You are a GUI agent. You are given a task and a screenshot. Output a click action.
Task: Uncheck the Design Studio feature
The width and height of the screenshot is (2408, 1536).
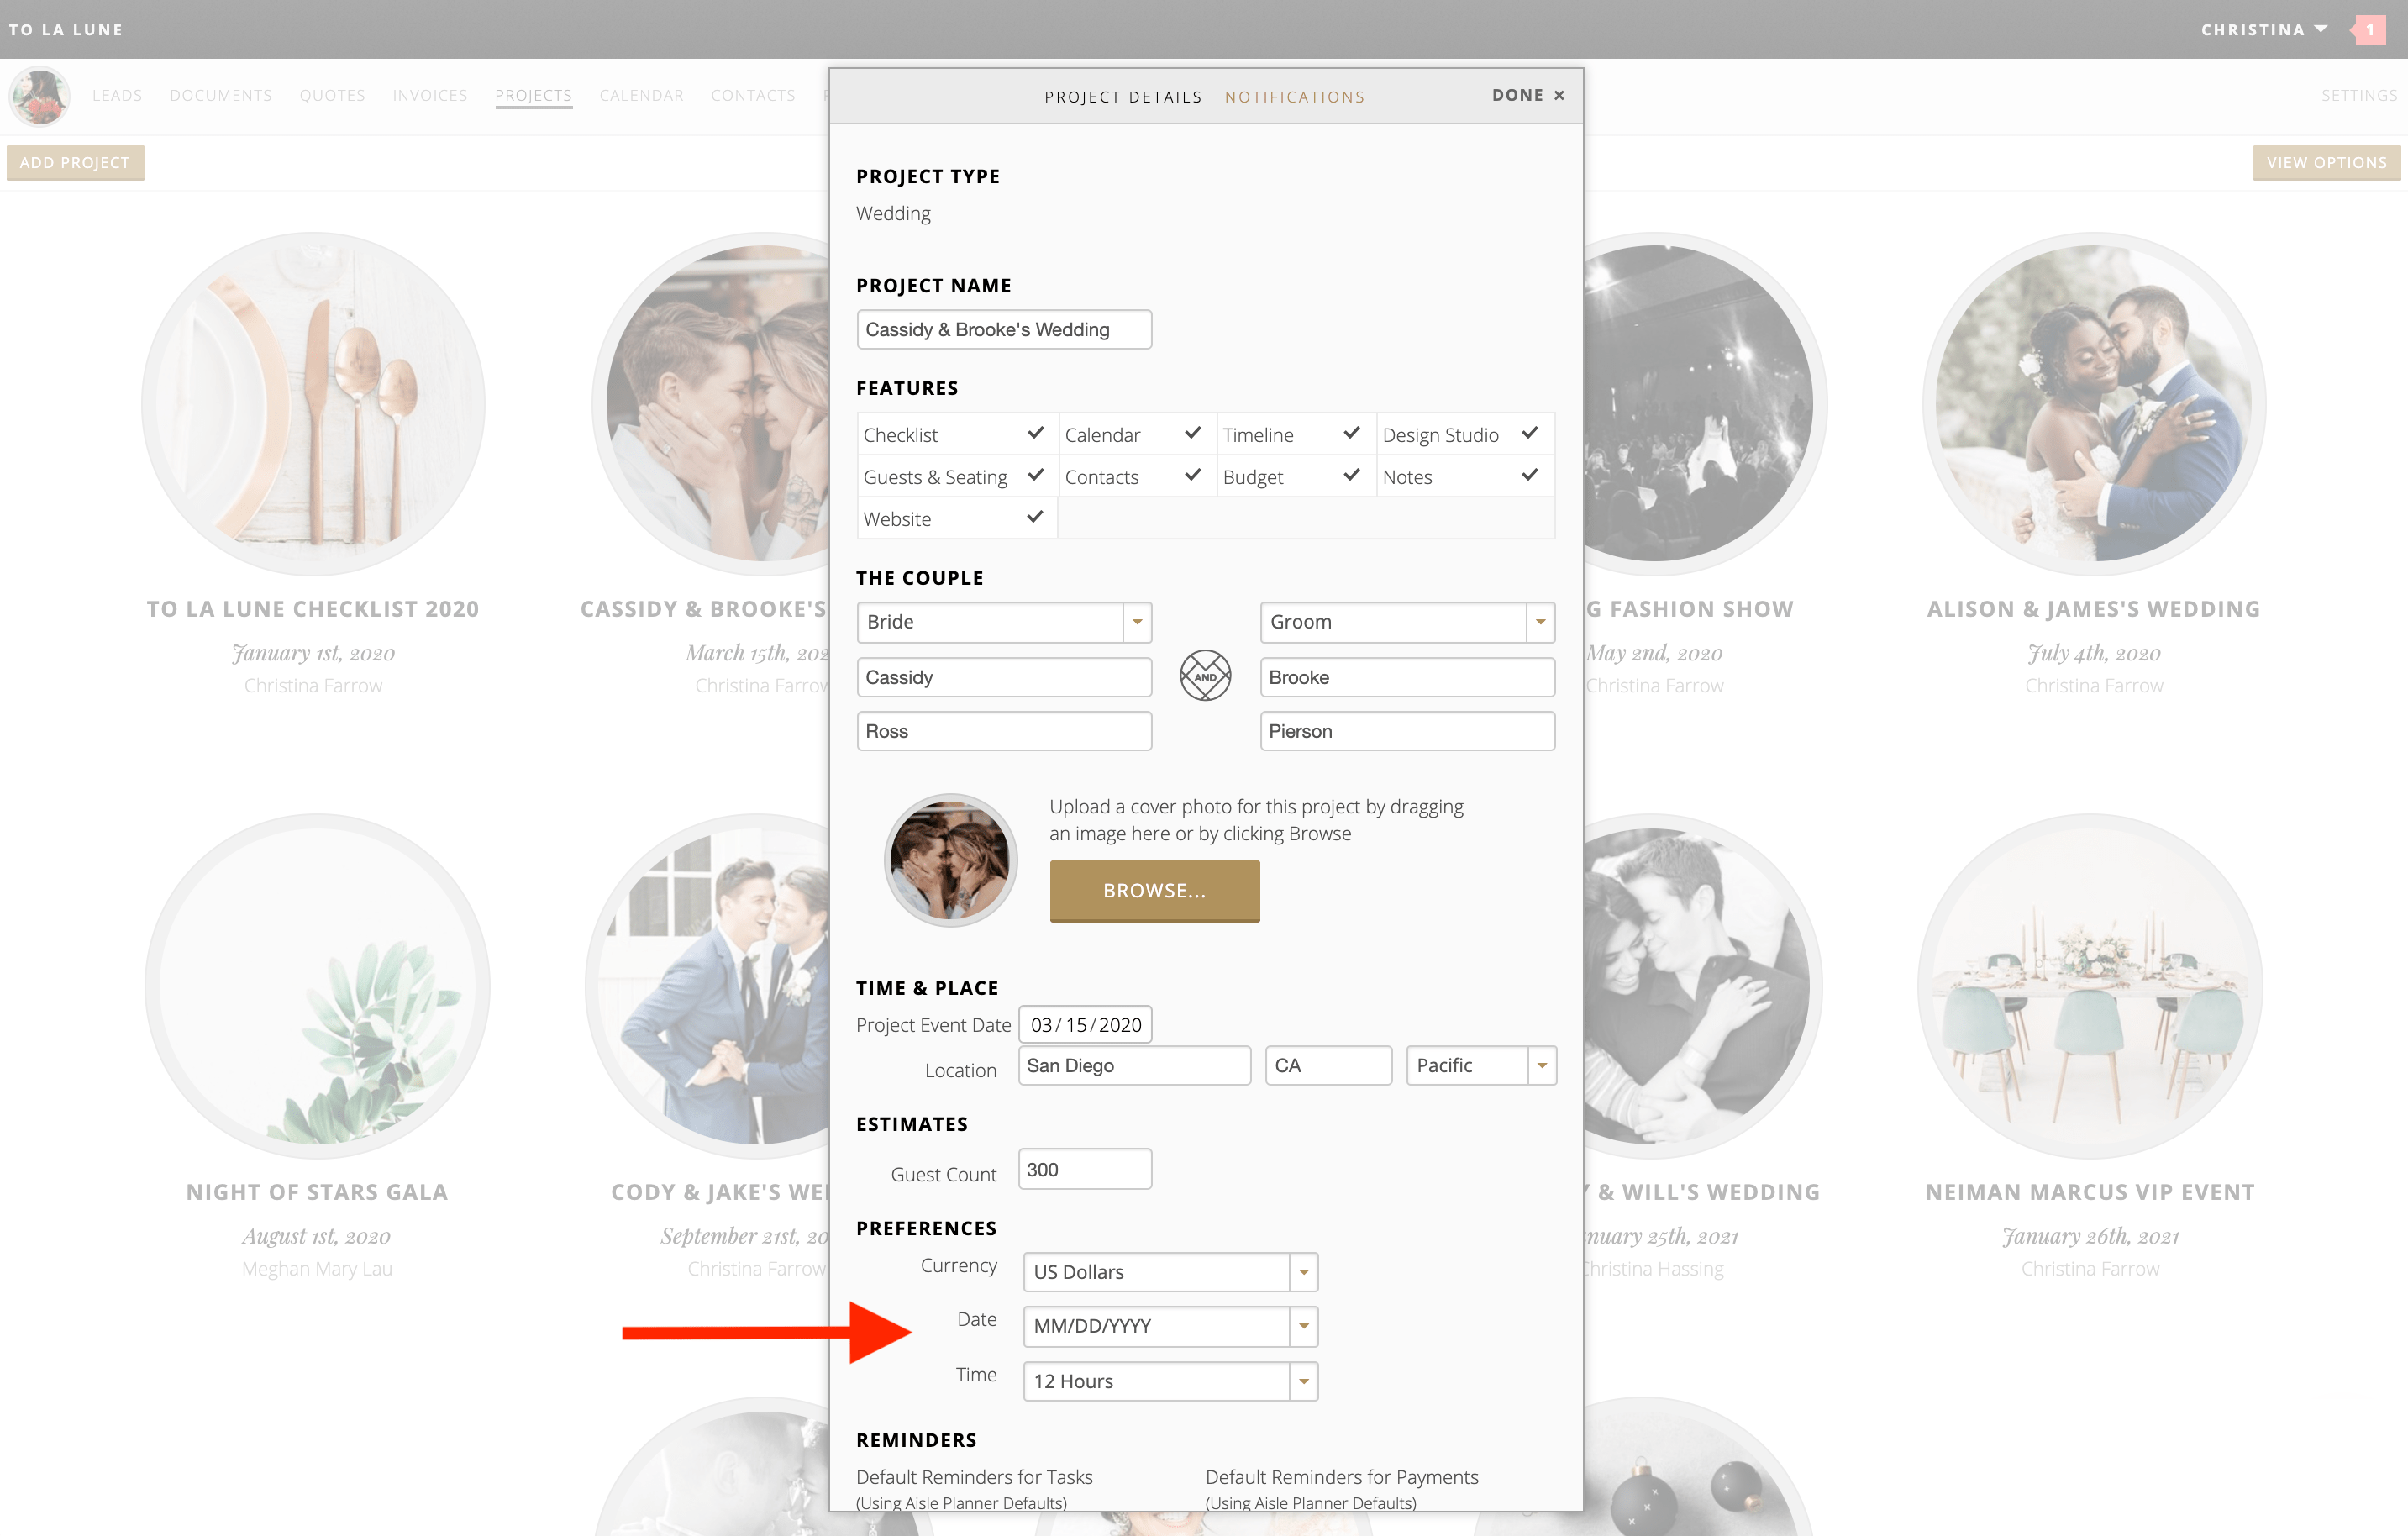pyautogui.click(x=1529, y=434)
